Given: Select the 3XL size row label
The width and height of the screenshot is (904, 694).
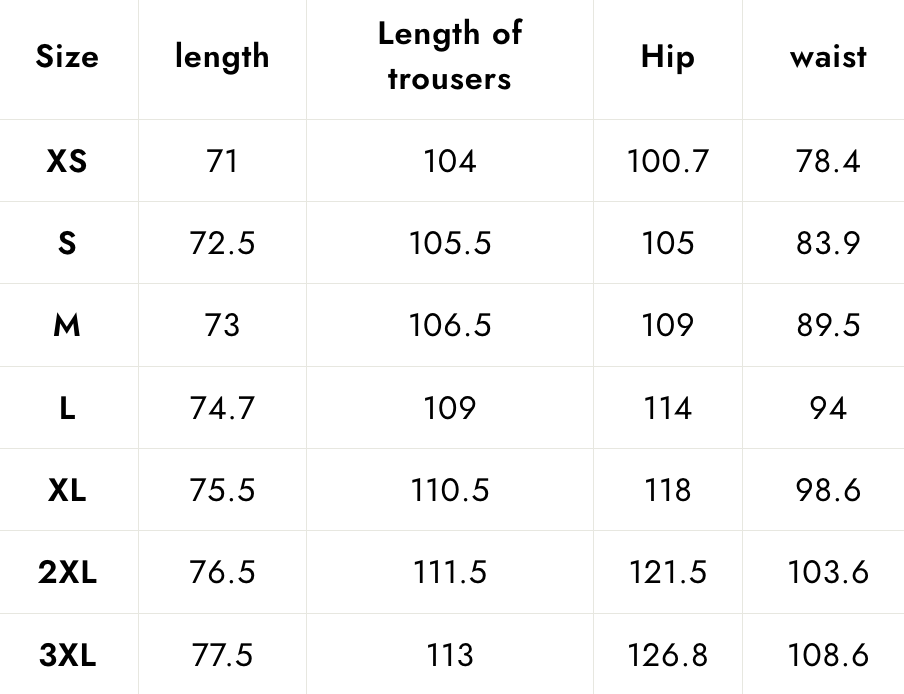Looking at the screenshot, I should 67,655.
